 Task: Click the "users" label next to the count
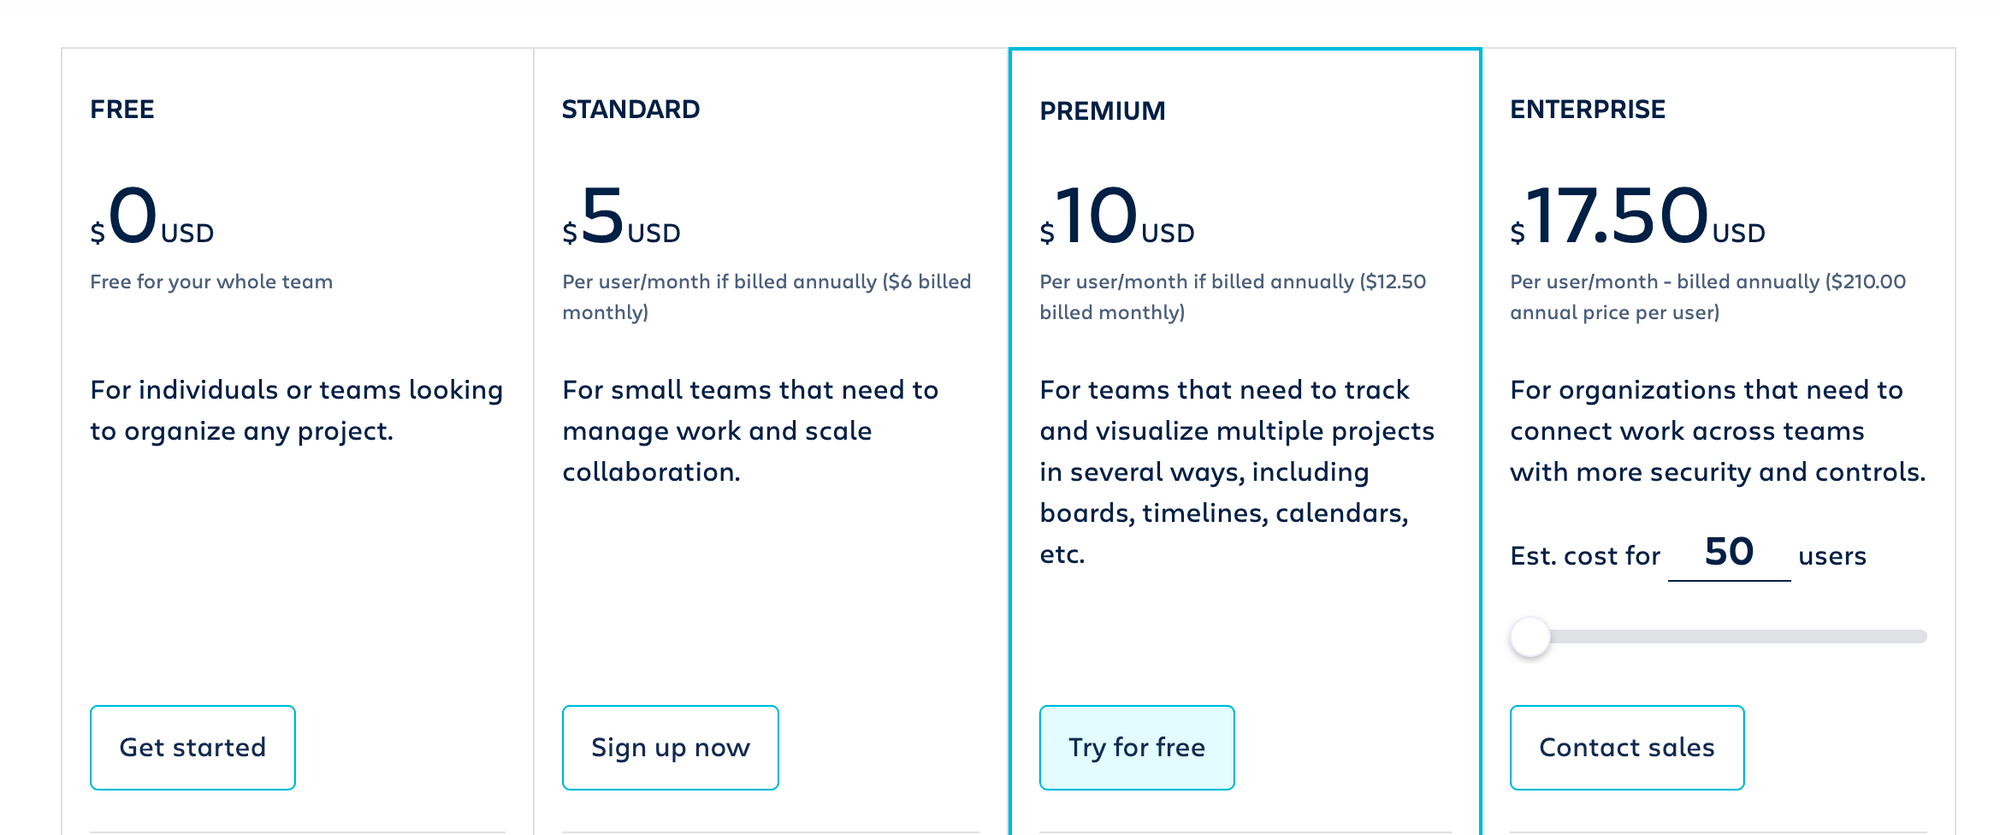1832,555
